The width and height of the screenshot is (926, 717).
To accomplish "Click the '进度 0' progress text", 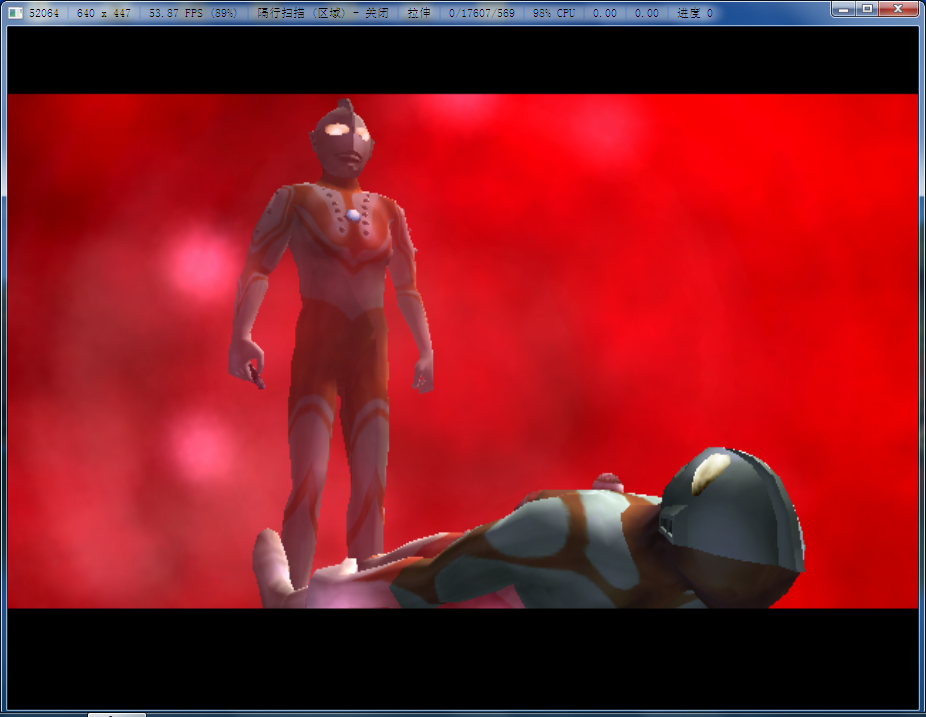I will 694,13.
